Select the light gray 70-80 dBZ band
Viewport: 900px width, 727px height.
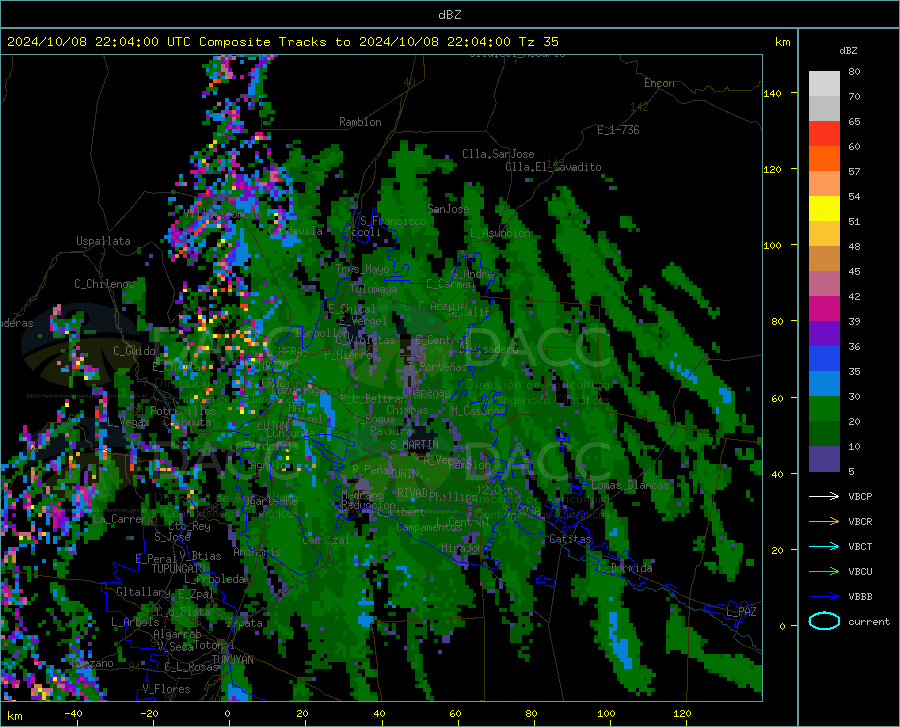click(824, 84)
